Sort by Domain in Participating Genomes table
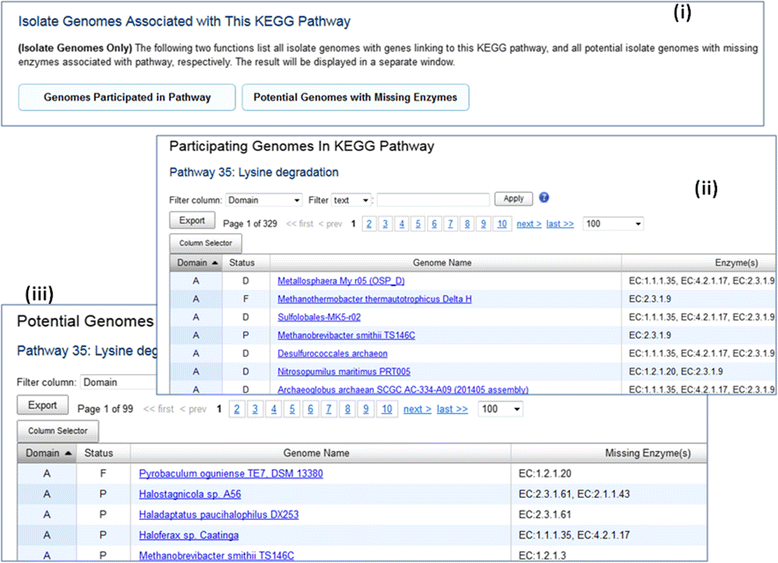The image size is (778, 563). (x=196, y=263)
